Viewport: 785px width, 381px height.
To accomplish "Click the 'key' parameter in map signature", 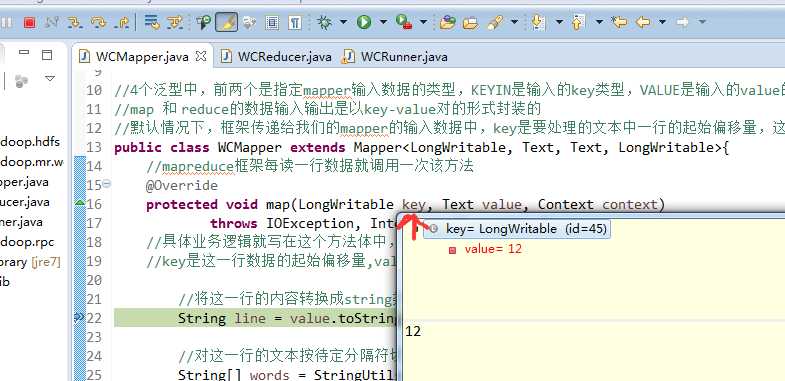I will pos(414,205).
